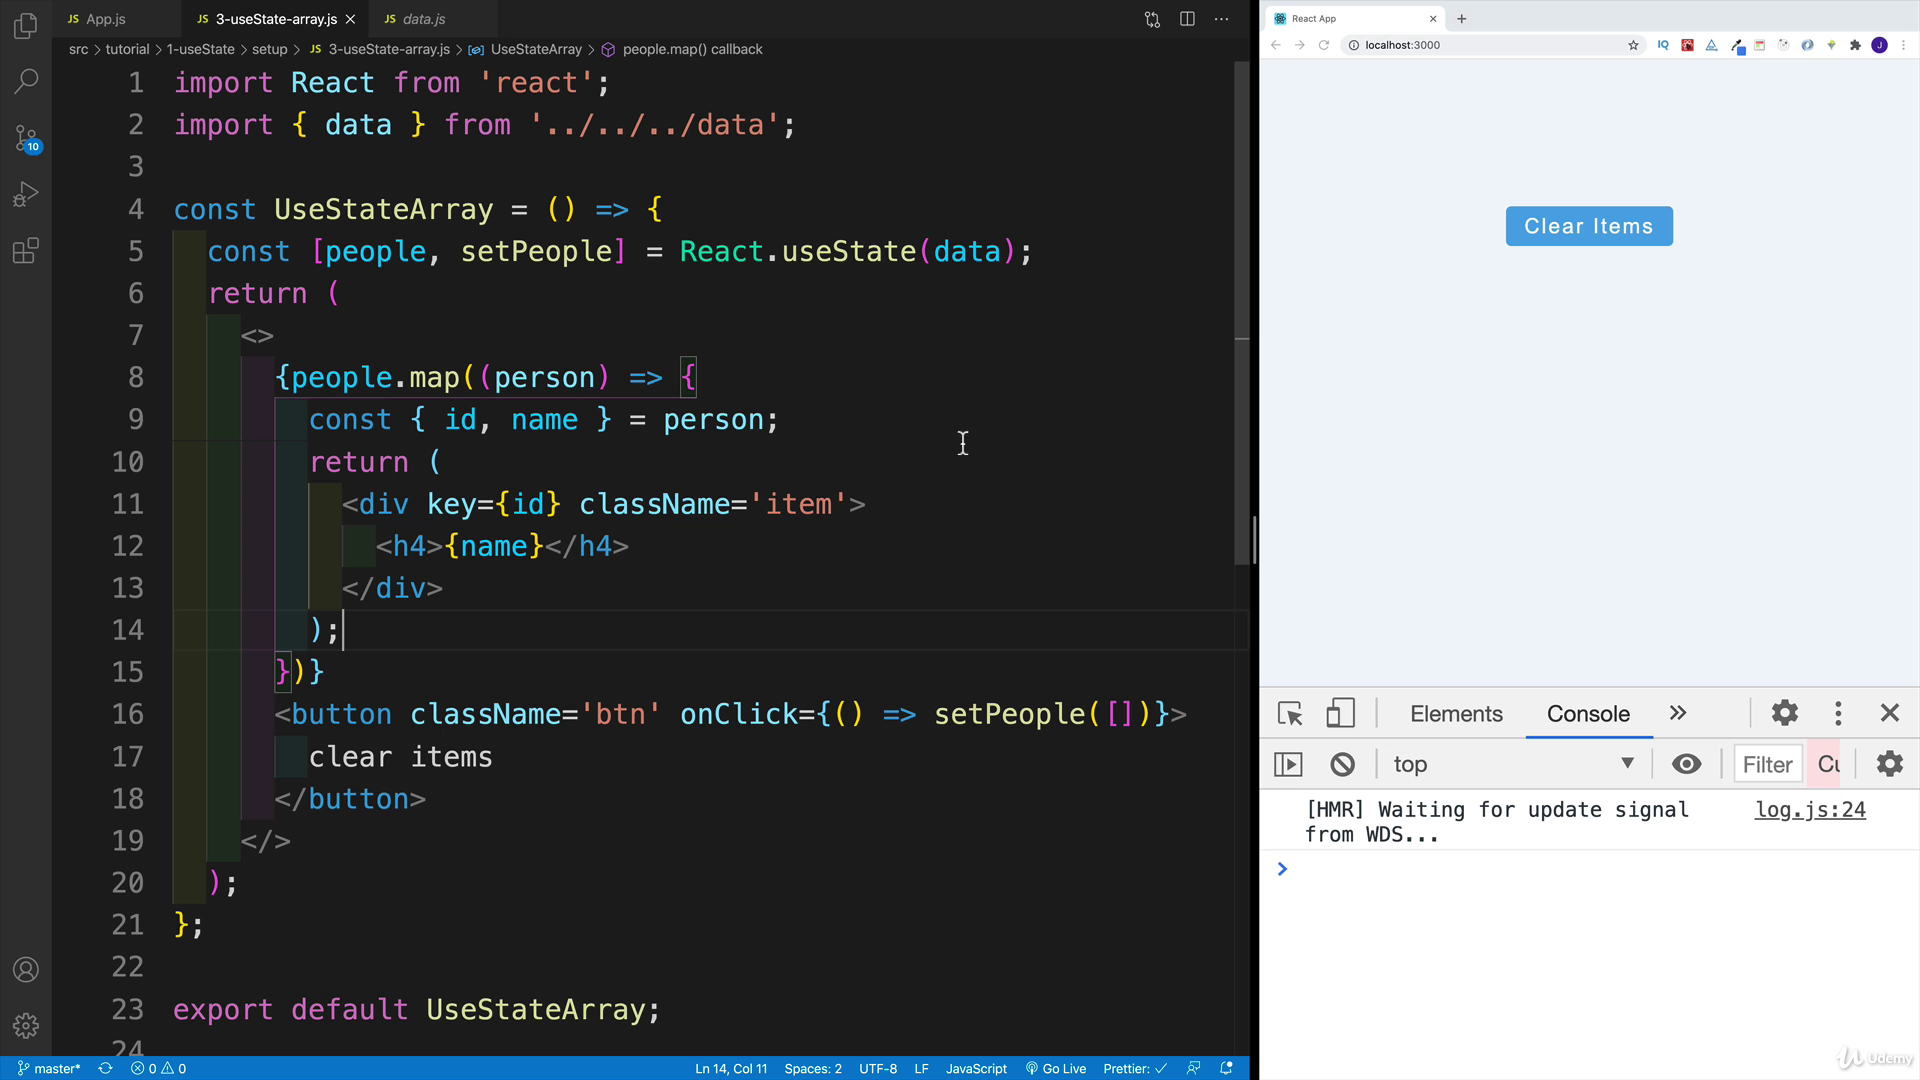Click 'Ln 14, Col 11' in status bar
Screen dimensions: 1920x1080
731,1068
